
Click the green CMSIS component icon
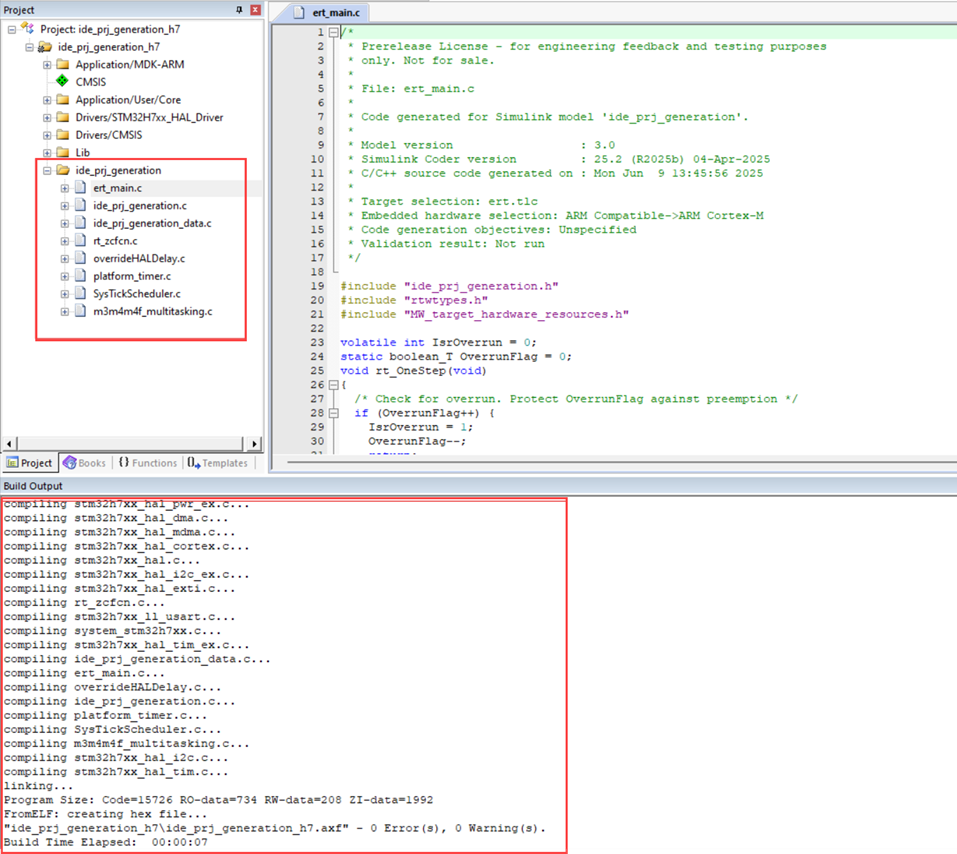pos(63,82)
